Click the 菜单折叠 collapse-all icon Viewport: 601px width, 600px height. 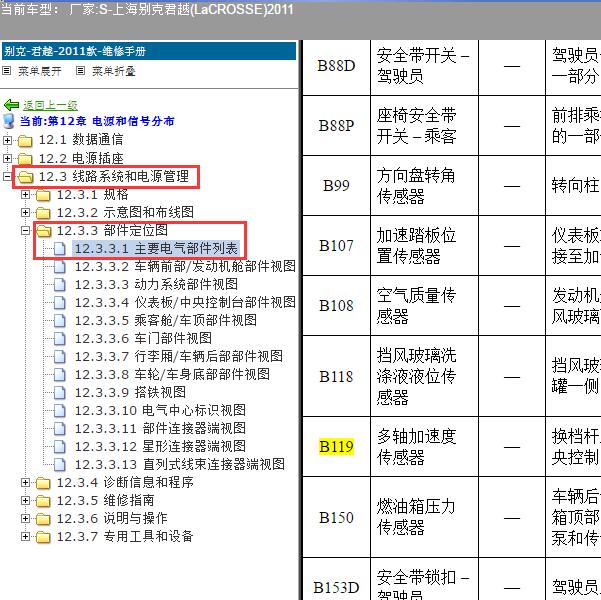point(80,71)
